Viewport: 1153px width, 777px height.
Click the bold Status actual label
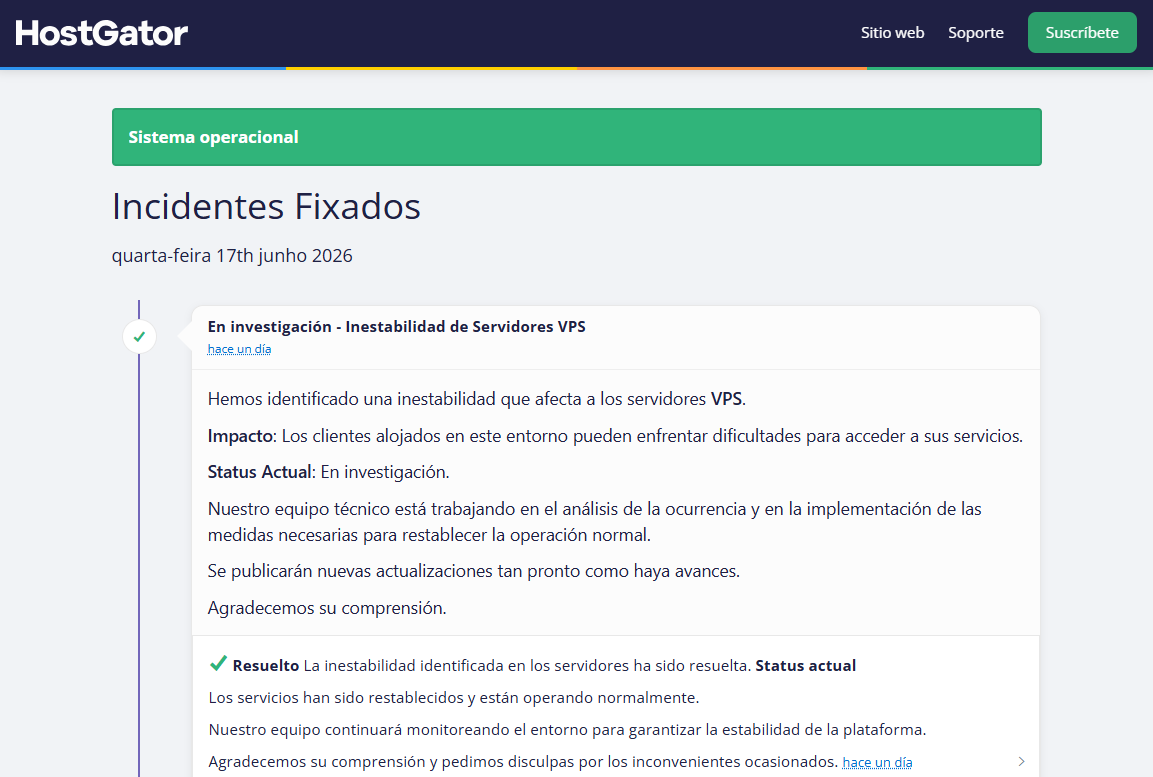[805, 665]
